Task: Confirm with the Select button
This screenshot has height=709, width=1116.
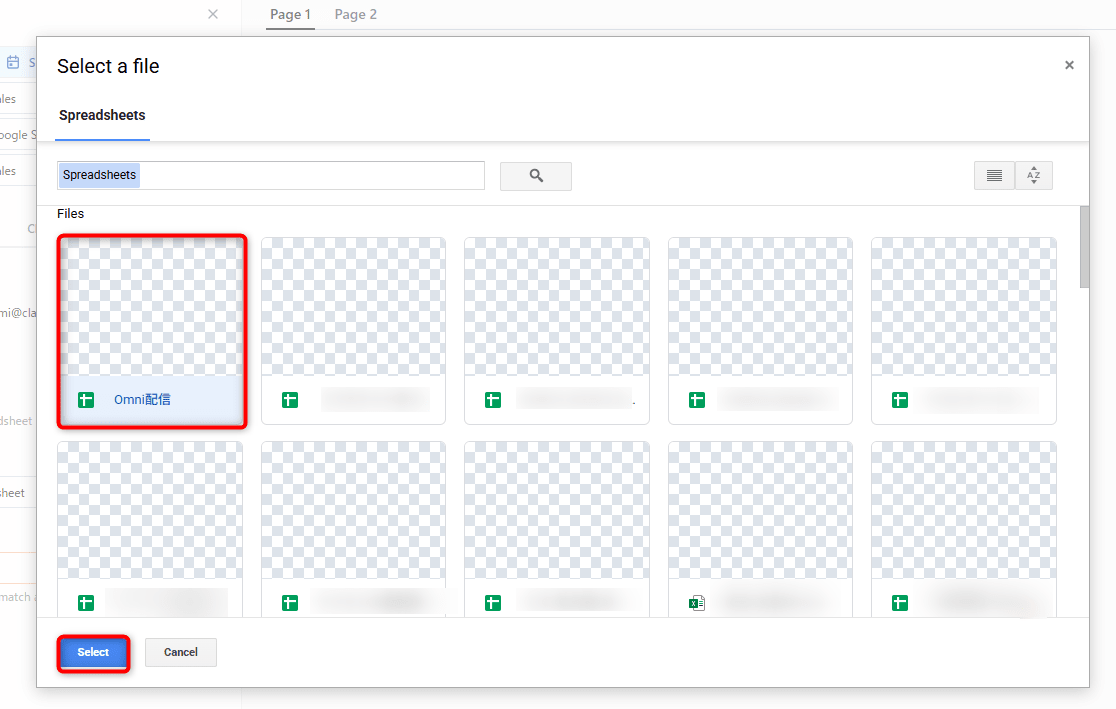Action: point(93,653)
